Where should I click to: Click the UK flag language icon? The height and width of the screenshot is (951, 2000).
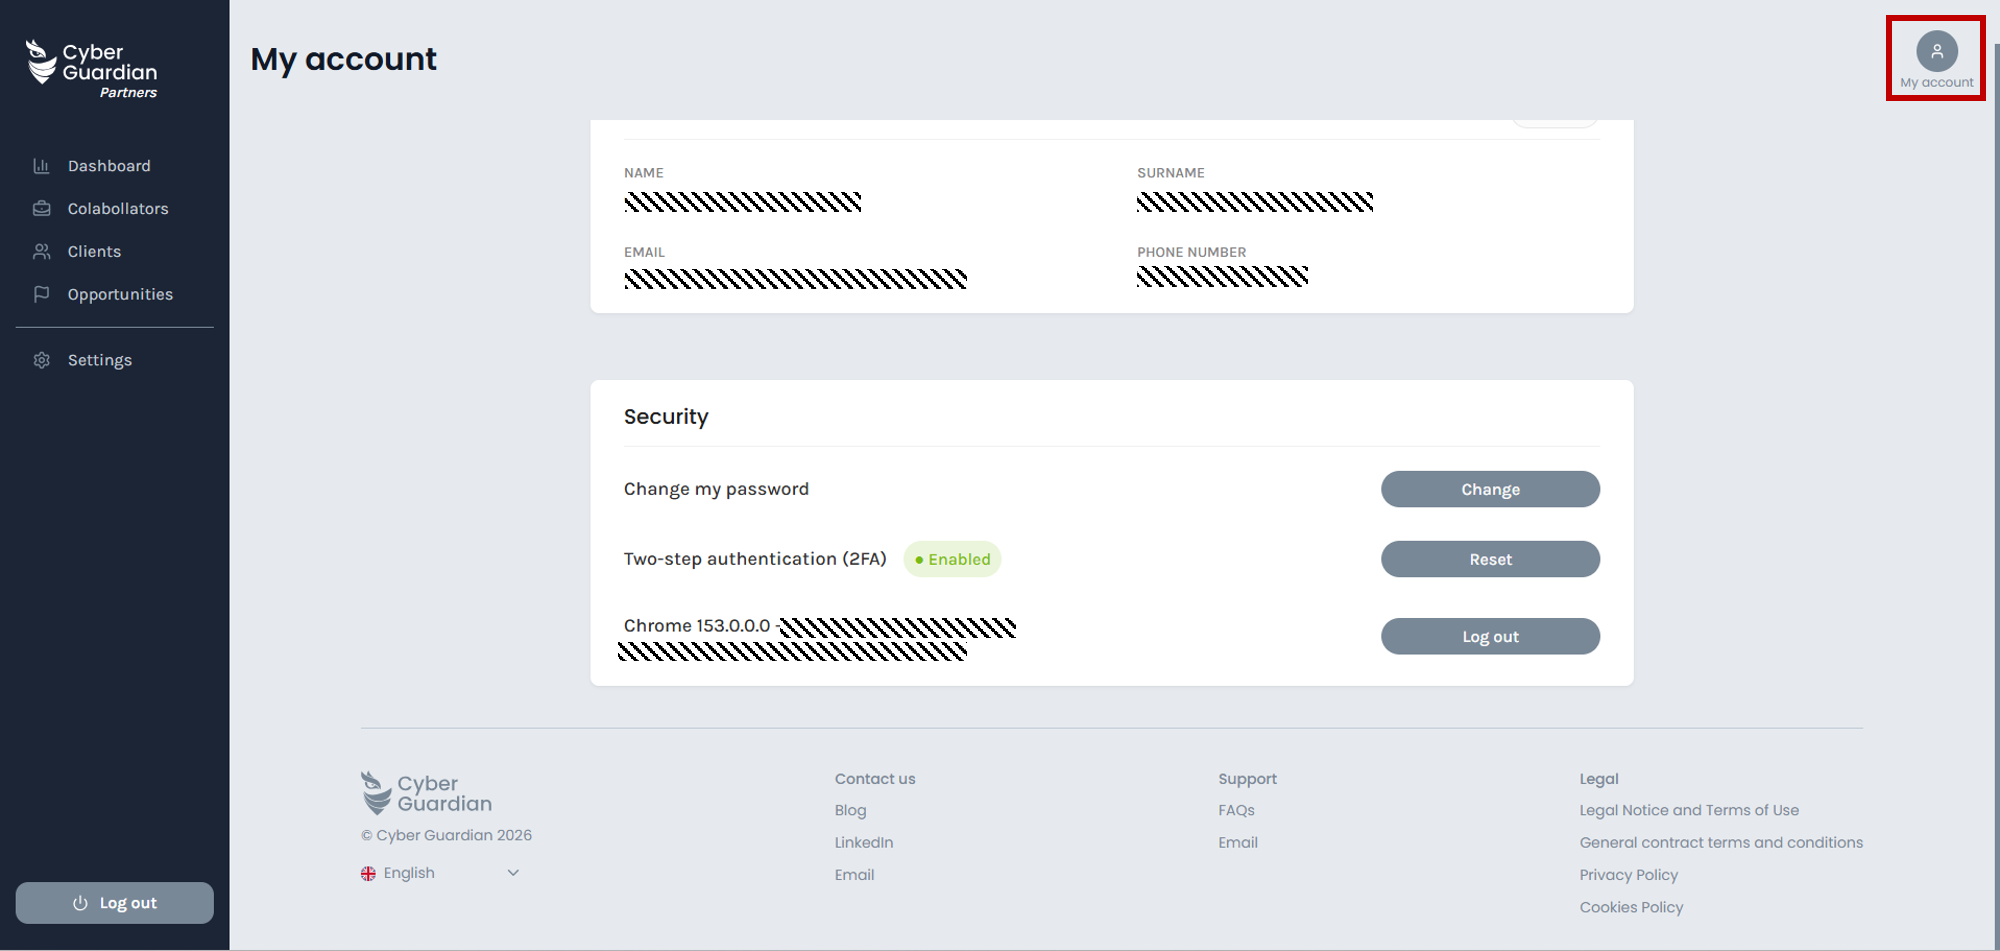coord(368,873)
